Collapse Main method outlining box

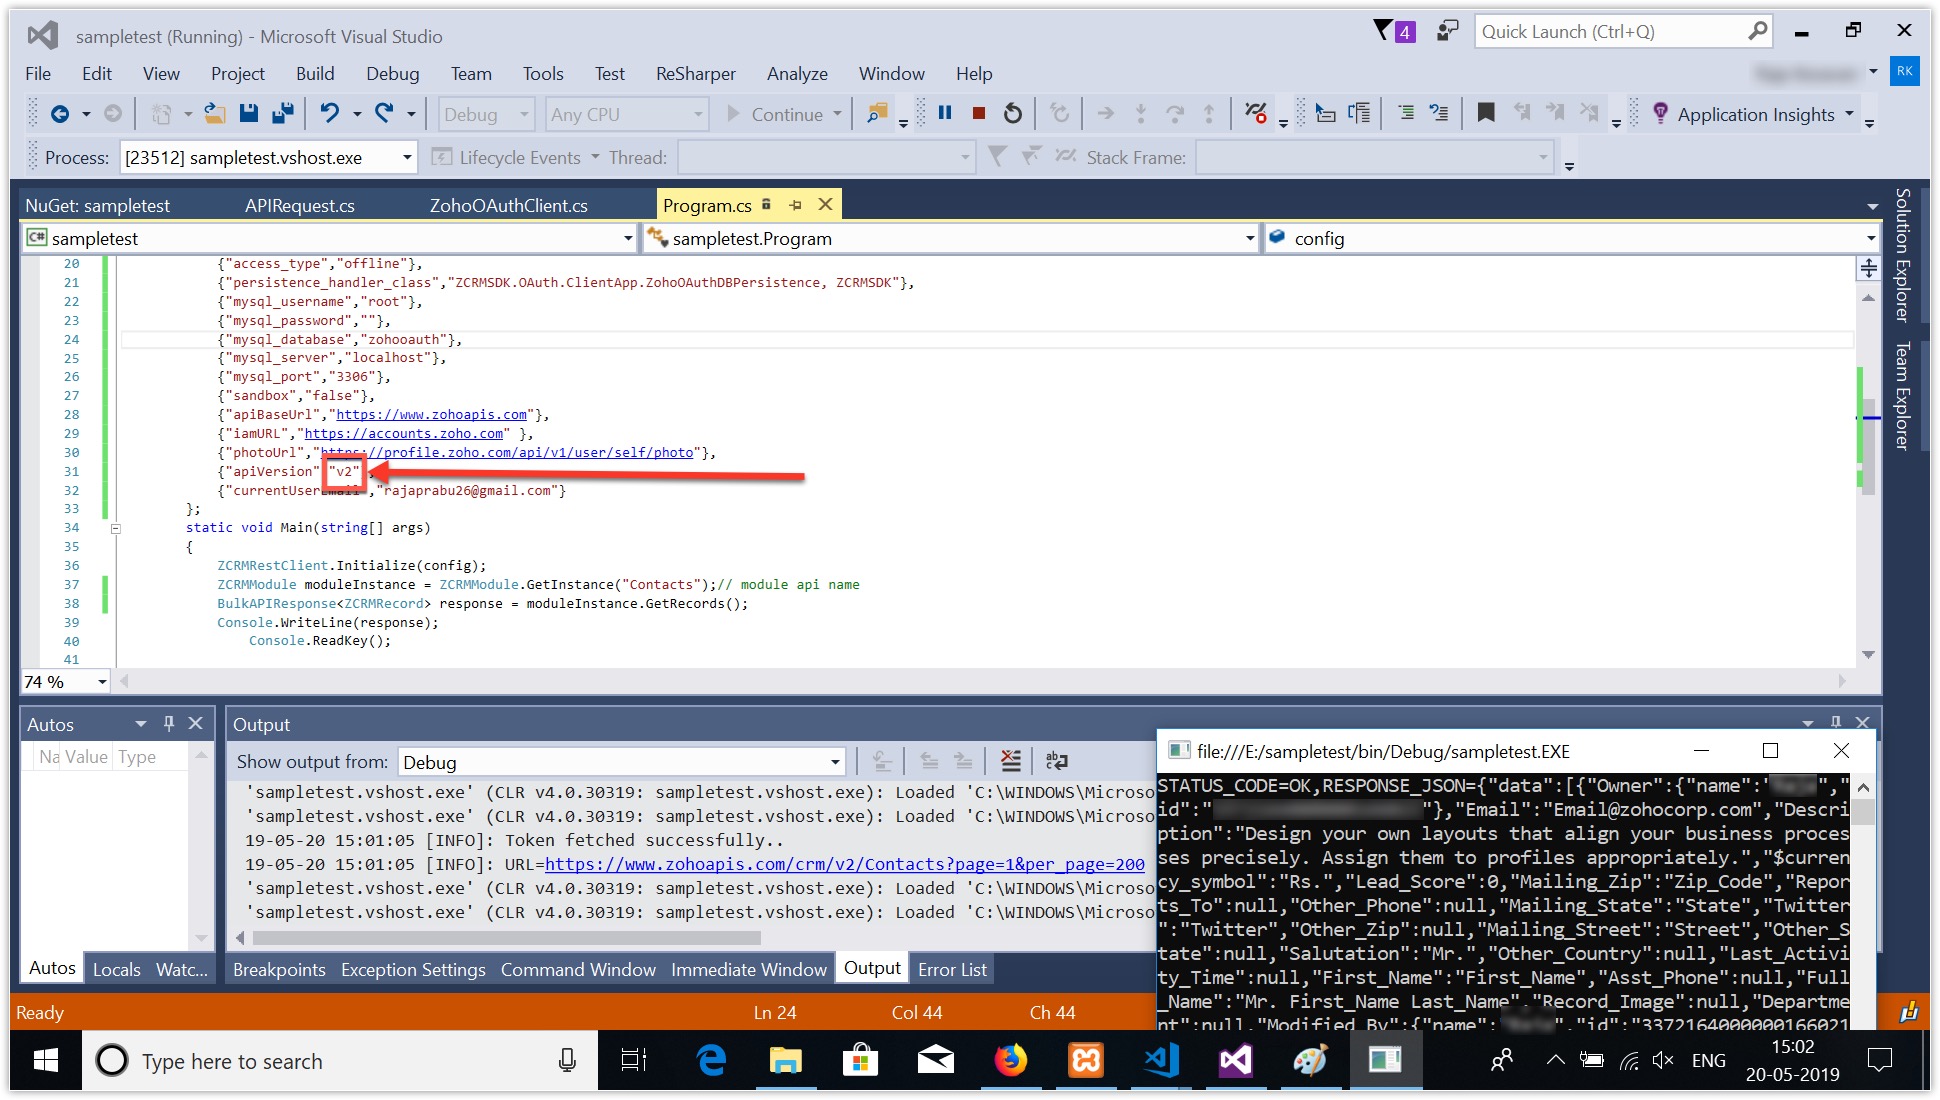point(116,528)
